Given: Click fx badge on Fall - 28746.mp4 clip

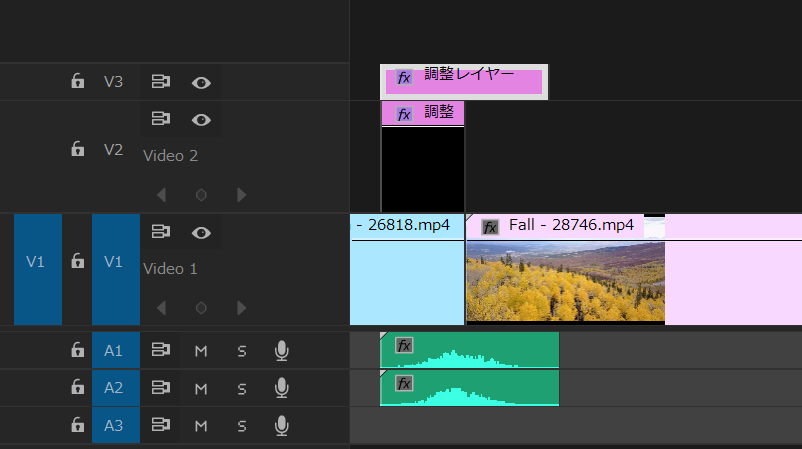Looking at the screenshot, I should pos(490,228).
